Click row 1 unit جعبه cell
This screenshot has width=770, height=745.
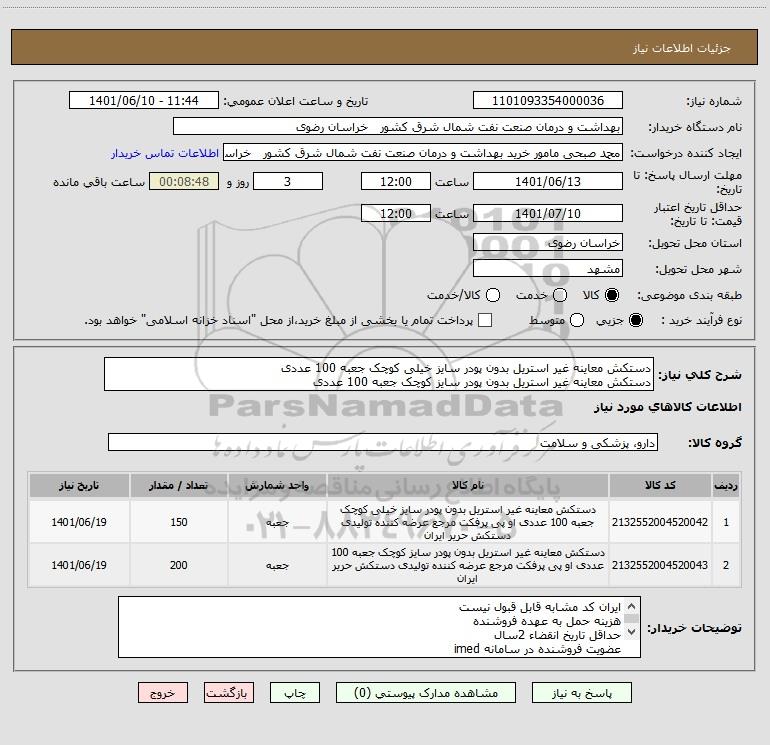(x=277, y=522)
